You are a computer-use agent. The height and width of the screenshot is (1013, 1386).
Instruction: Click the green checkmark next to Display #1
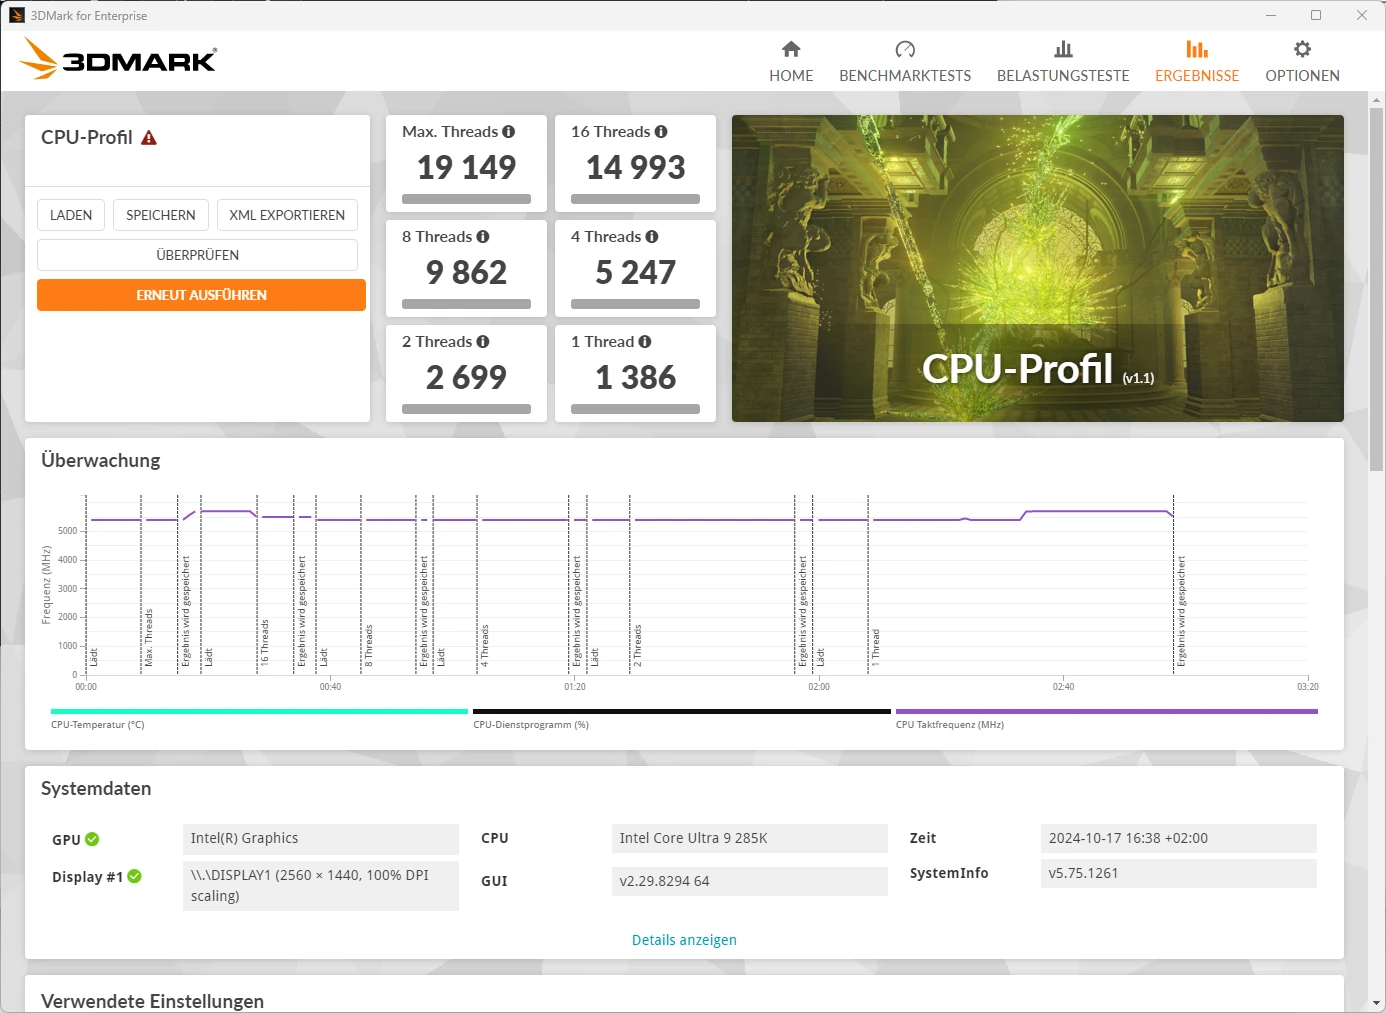point(134,877)
